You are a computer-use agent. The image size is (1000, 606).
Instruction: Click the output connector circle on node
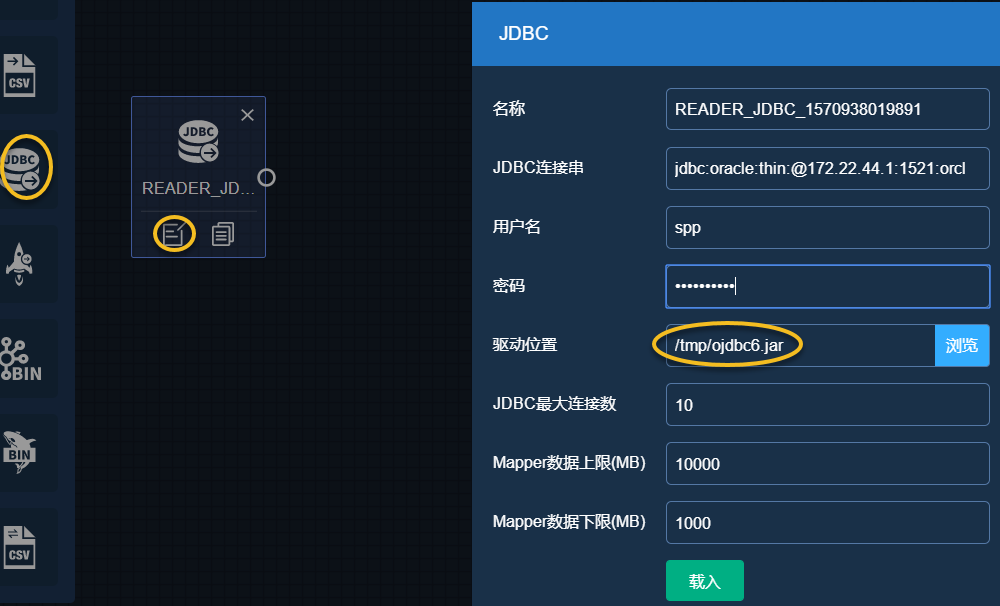pos(266,178)
